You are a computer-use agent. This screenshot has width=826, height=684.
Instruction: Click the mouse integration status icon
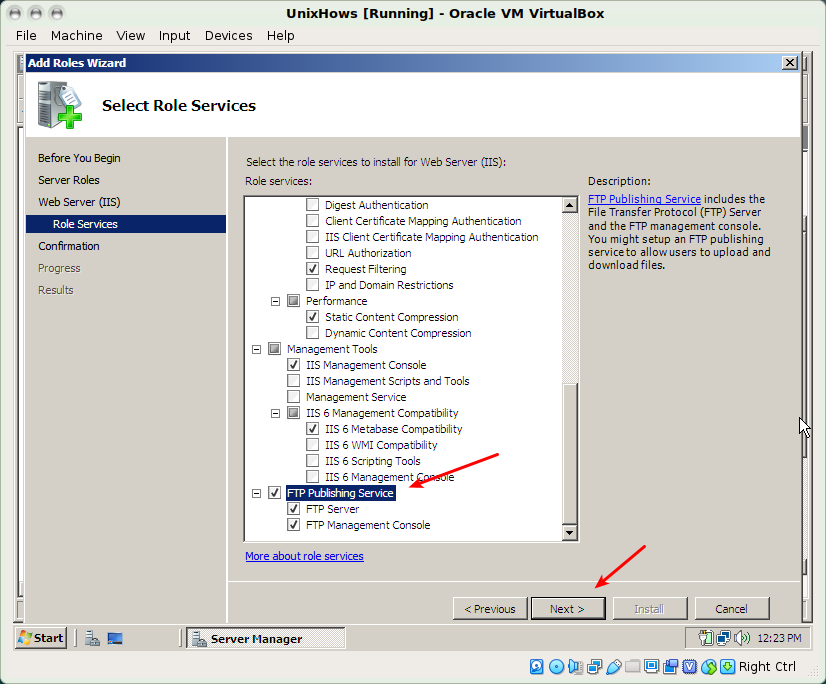pos(709,667)
